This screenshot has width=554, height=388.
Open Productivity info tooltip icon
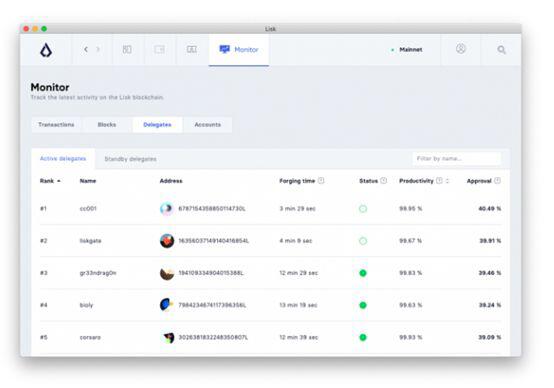439,181
